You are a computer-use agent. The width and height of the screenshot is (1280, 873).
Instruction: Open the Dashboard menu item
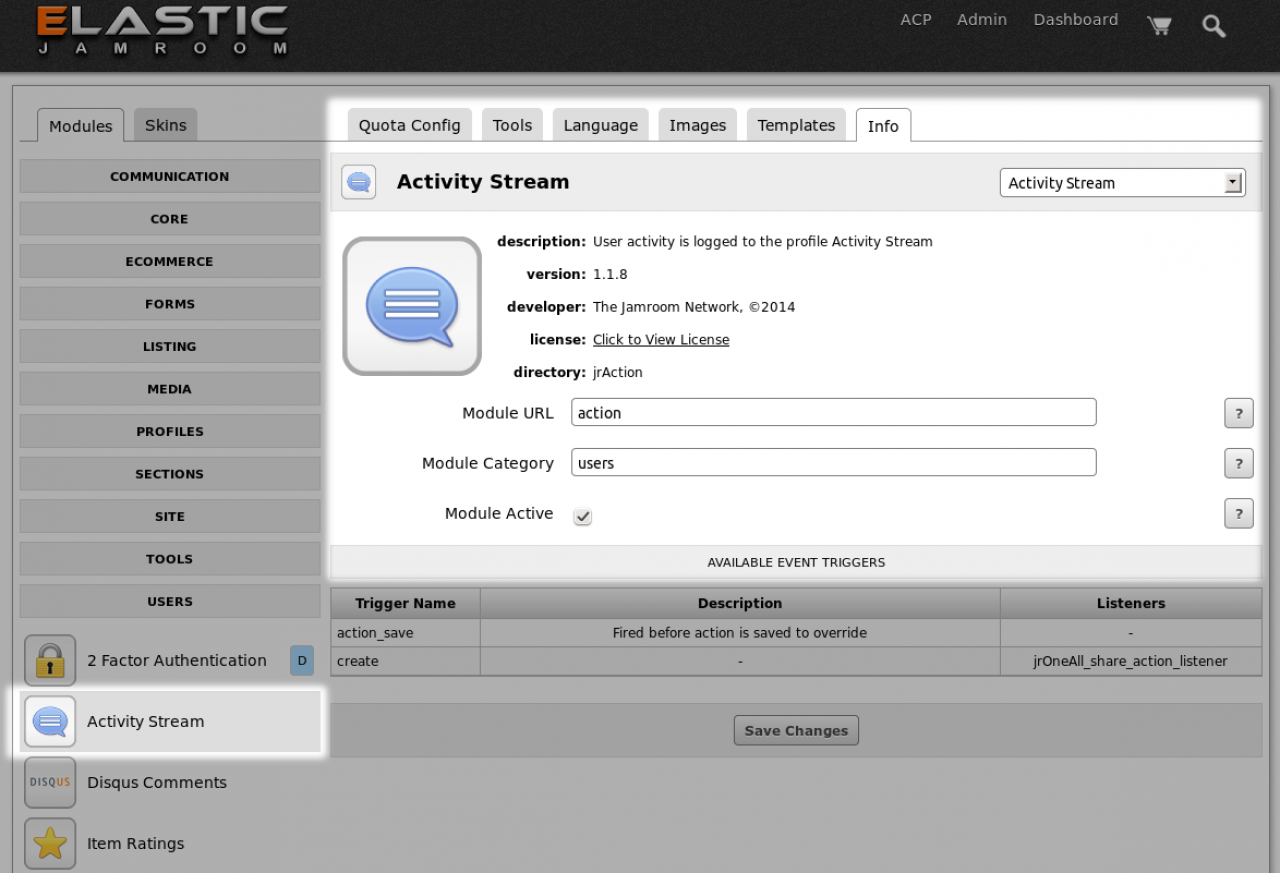(1075, 20)
